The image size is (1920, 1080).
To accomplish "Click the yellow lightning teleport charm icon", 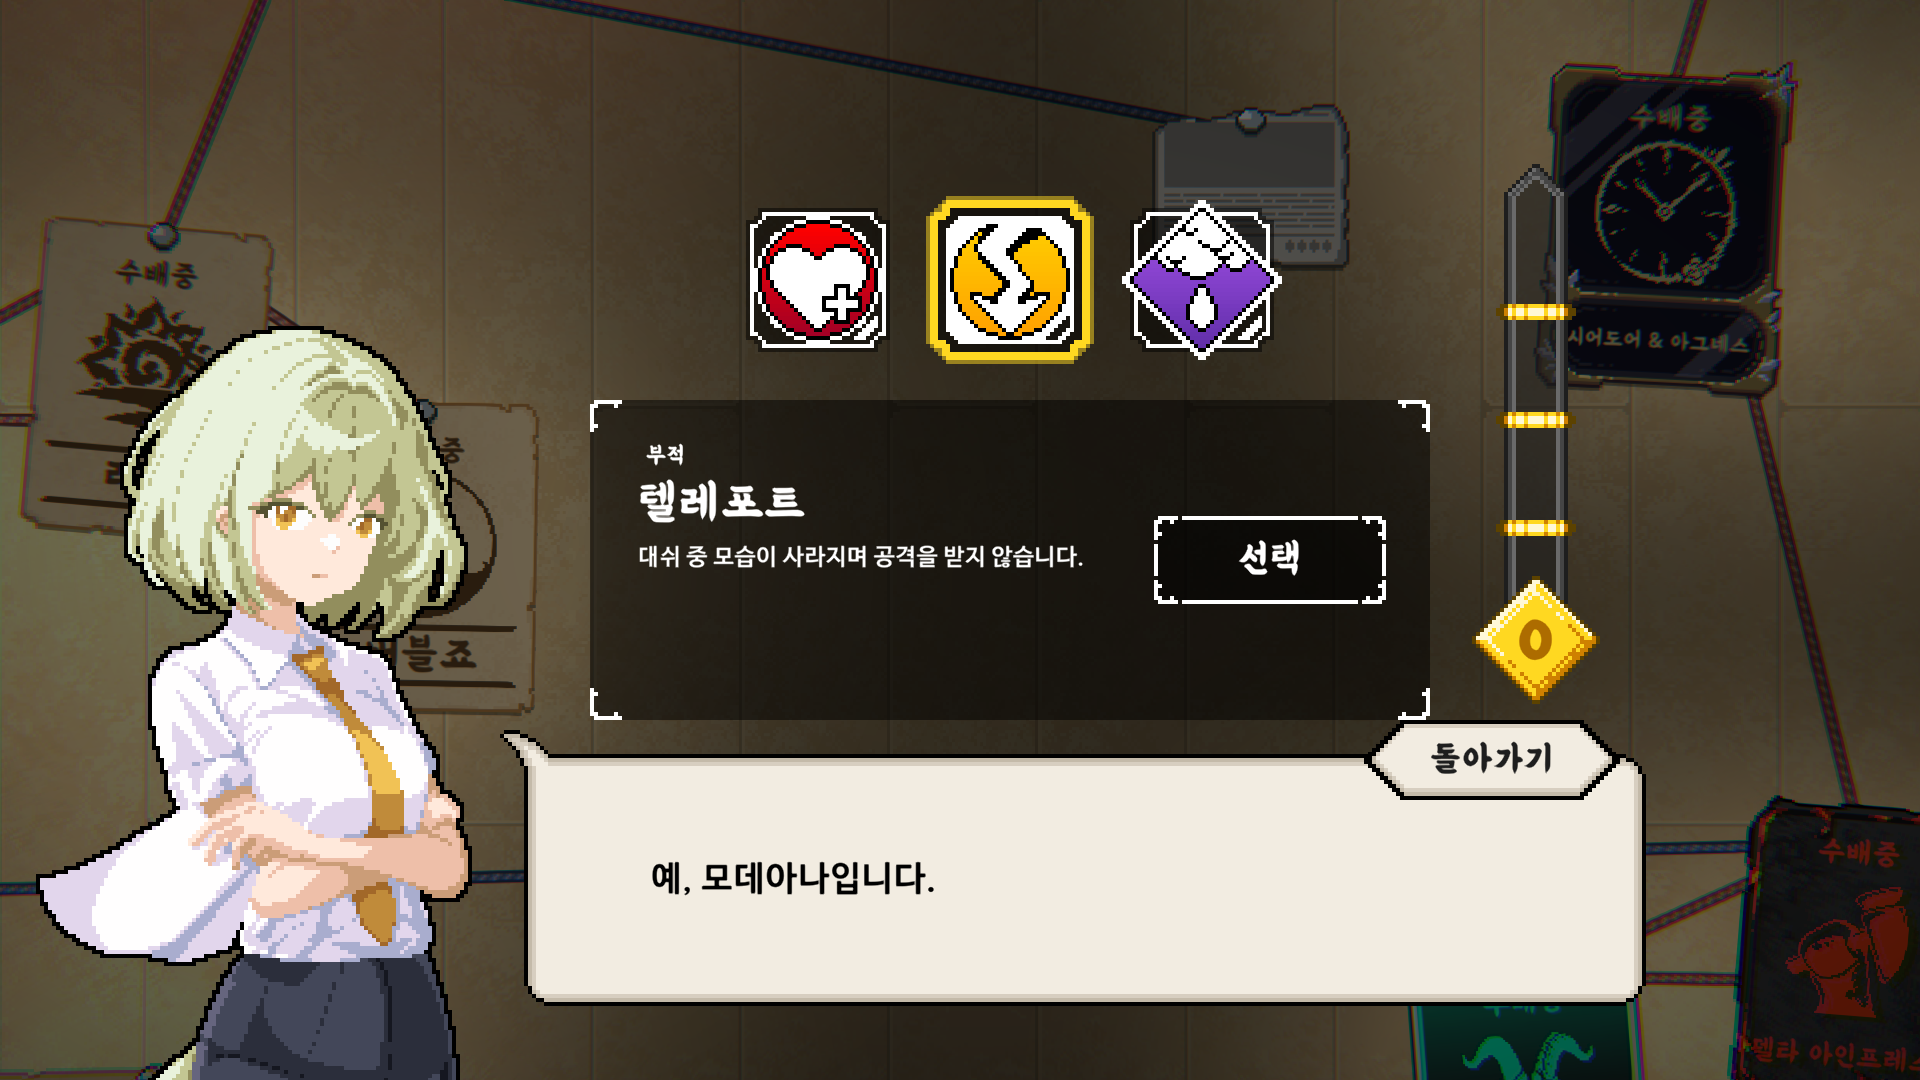I will pyautogui.click(x=1010, y=280).
